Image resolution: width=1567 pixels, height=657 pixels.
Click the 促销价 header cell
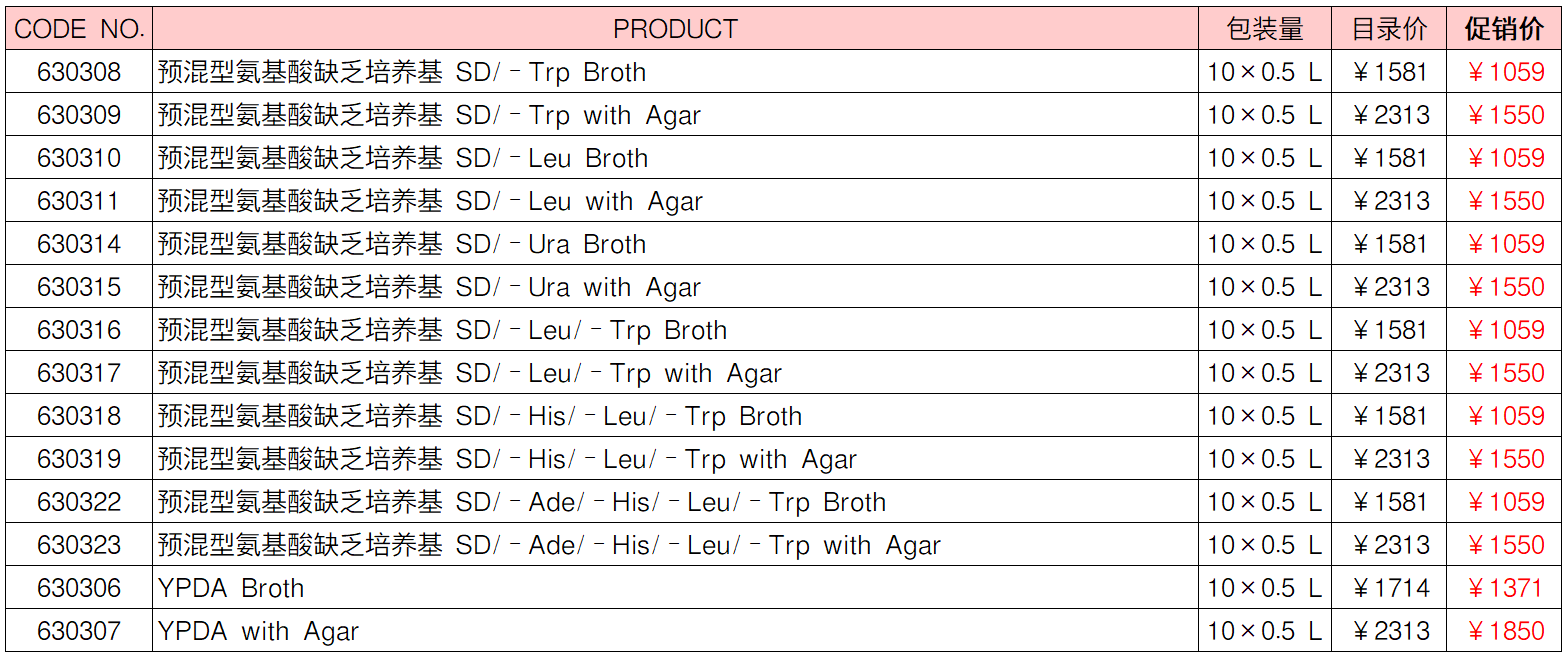[x=1504, y=29]
